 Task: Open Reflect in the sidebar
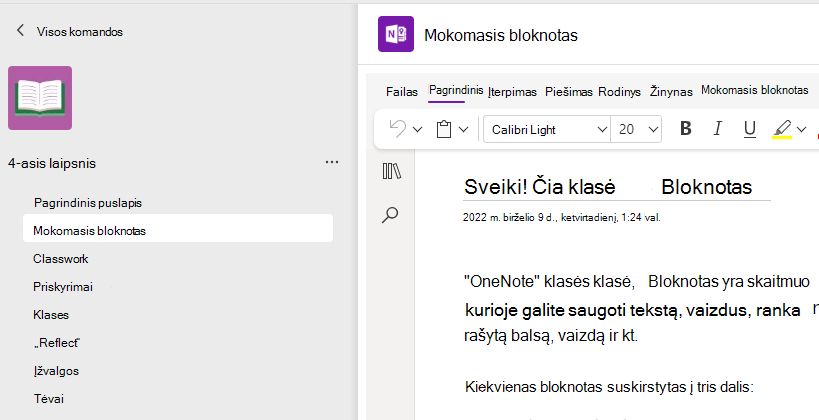coord(56,343)
